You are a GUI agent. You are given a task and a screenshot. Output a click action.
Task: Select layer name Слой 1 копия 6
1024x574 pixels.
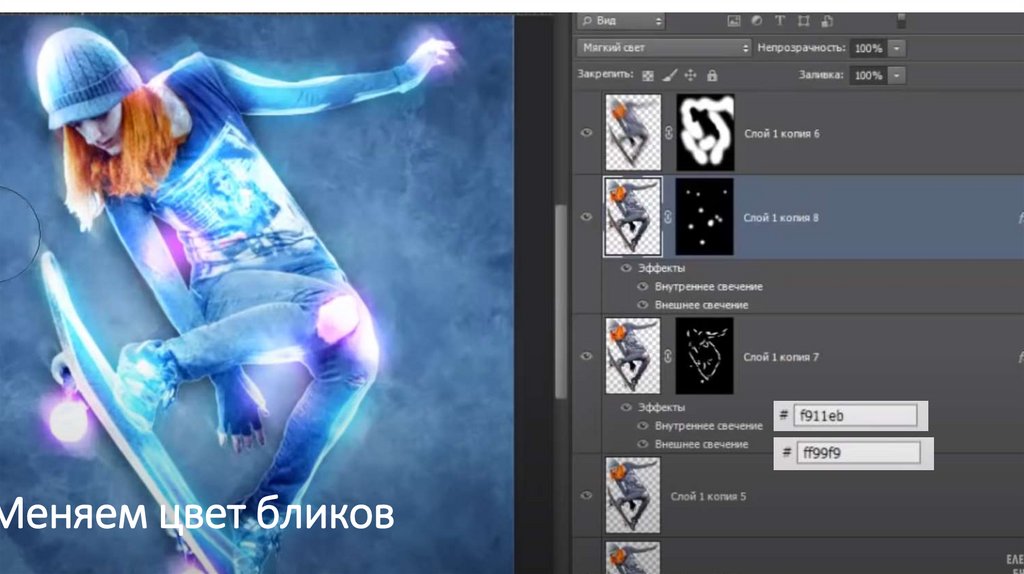coord(781,133)
